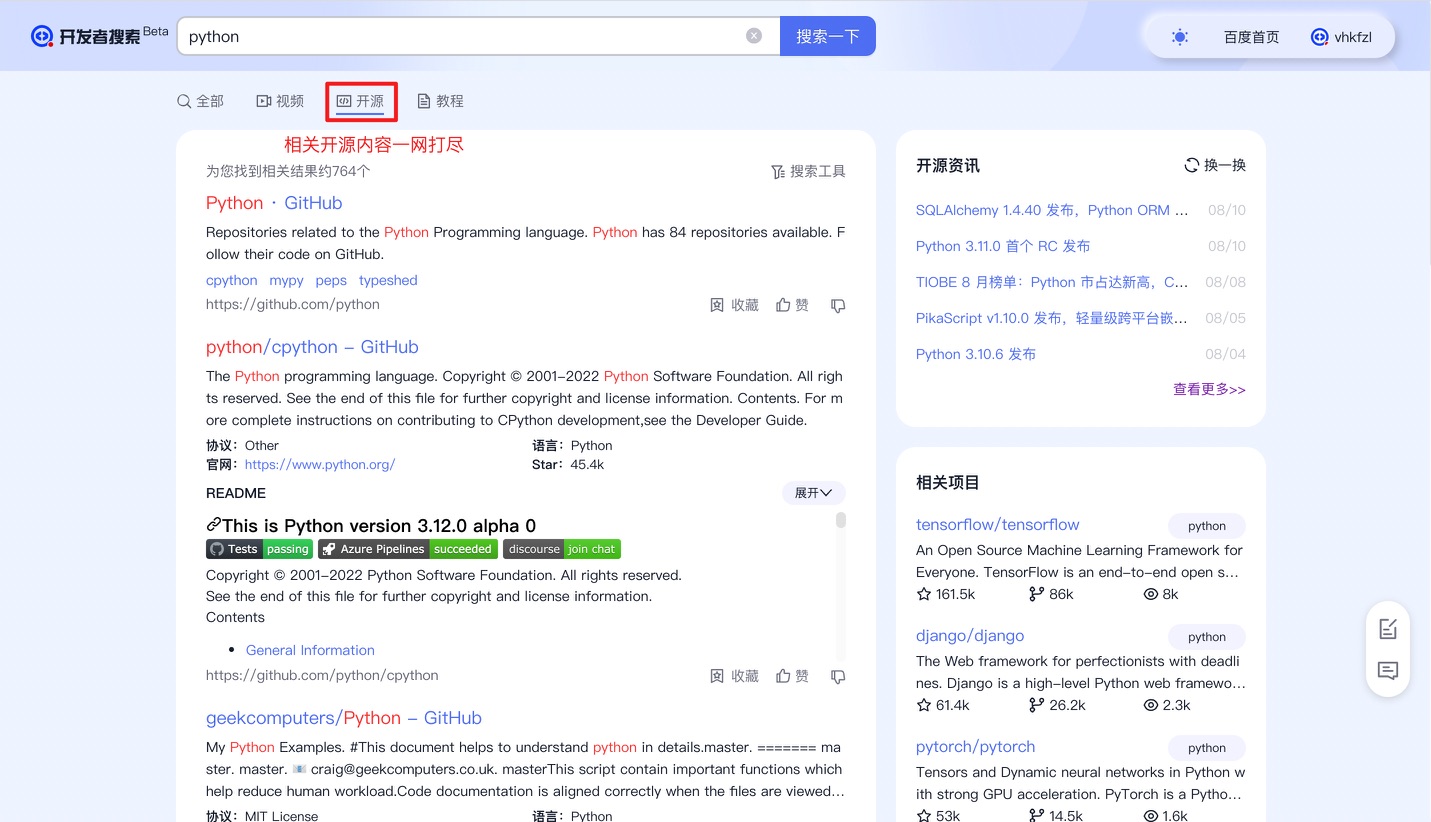
Task: Open the geekcomputers/Python – GitHub result
Action: click(344, 718)
